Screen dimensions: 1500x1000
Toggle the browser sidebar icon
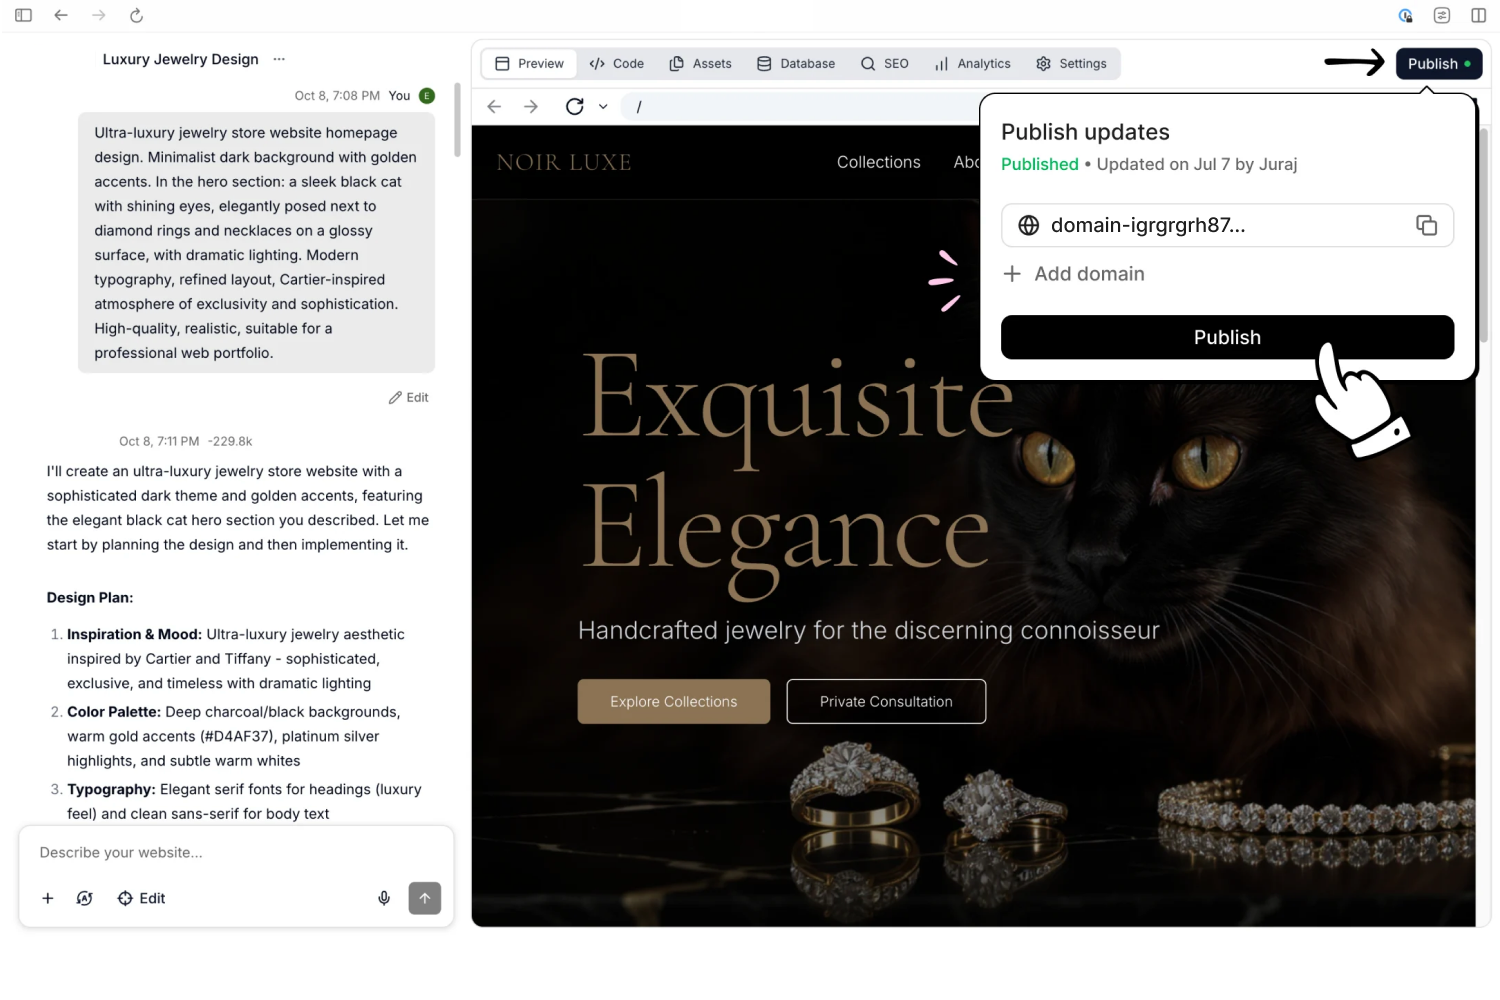(23, 15)
